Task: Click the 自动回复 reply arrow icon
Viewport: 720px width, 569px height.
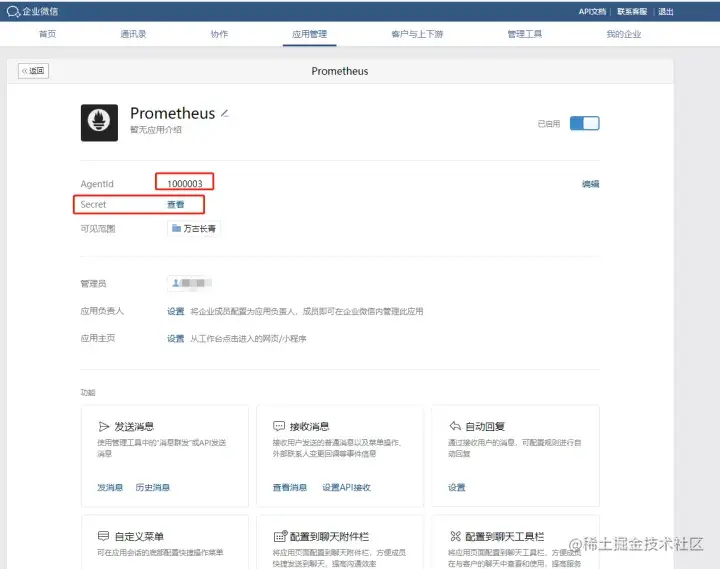Action: click(455, 426)
